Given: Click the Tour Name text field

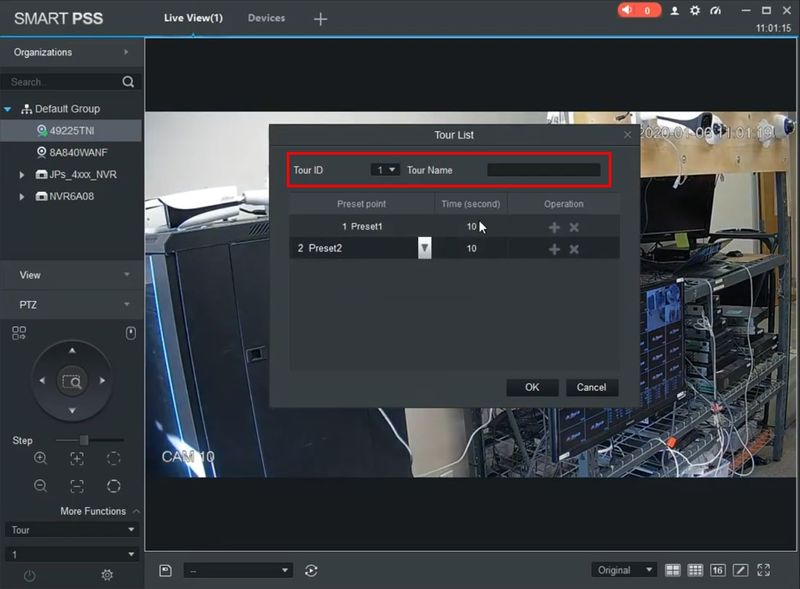Looking at the screenshot, I should click(543, 170).
